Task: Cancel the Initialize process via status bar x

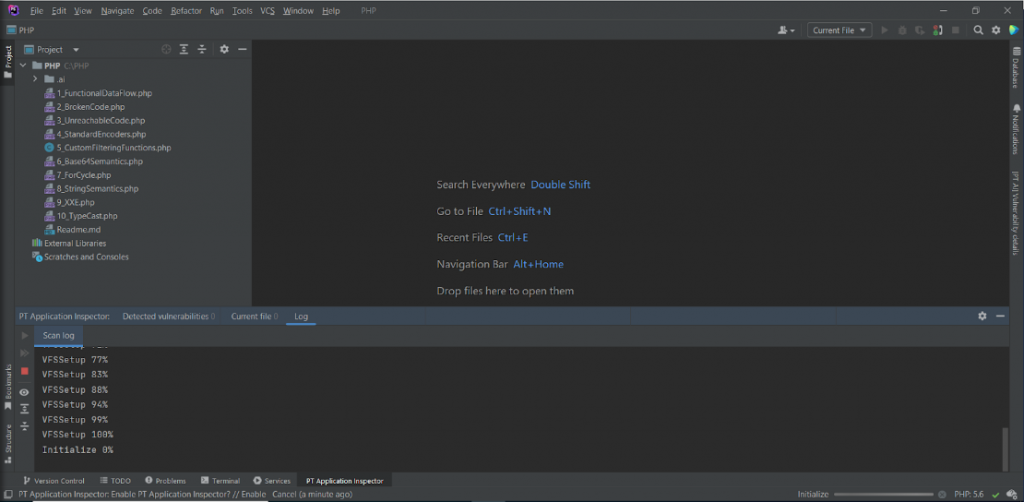Action: point(942,494)
